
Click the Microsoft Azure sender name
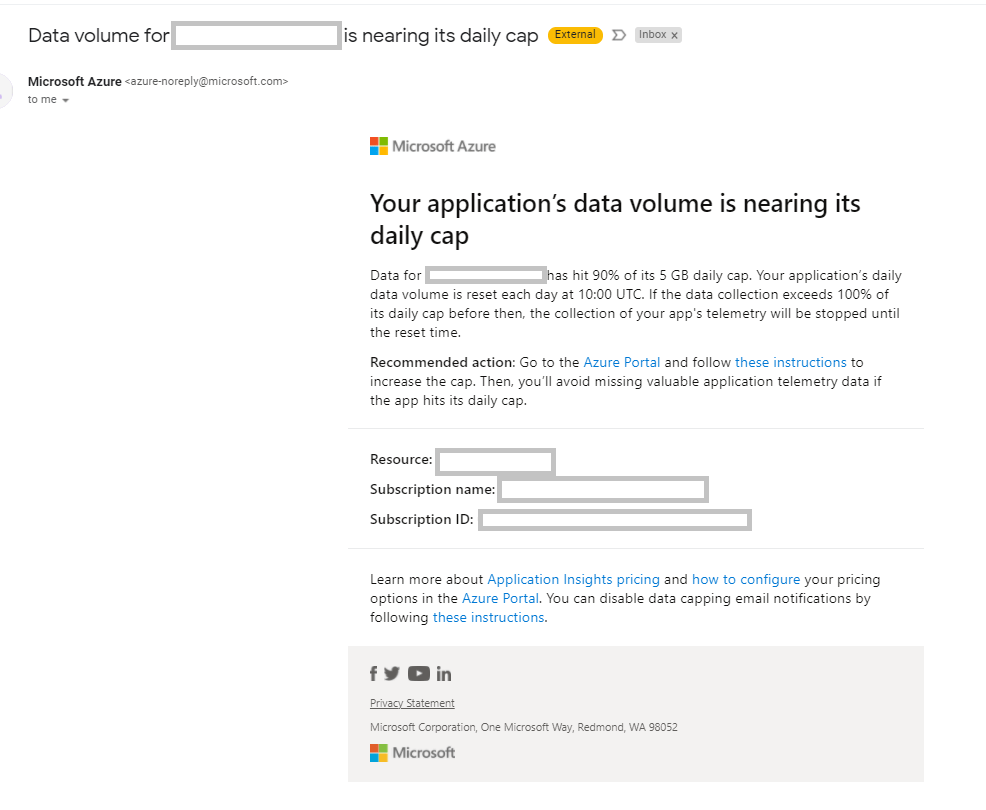click(x=75, y=82)
